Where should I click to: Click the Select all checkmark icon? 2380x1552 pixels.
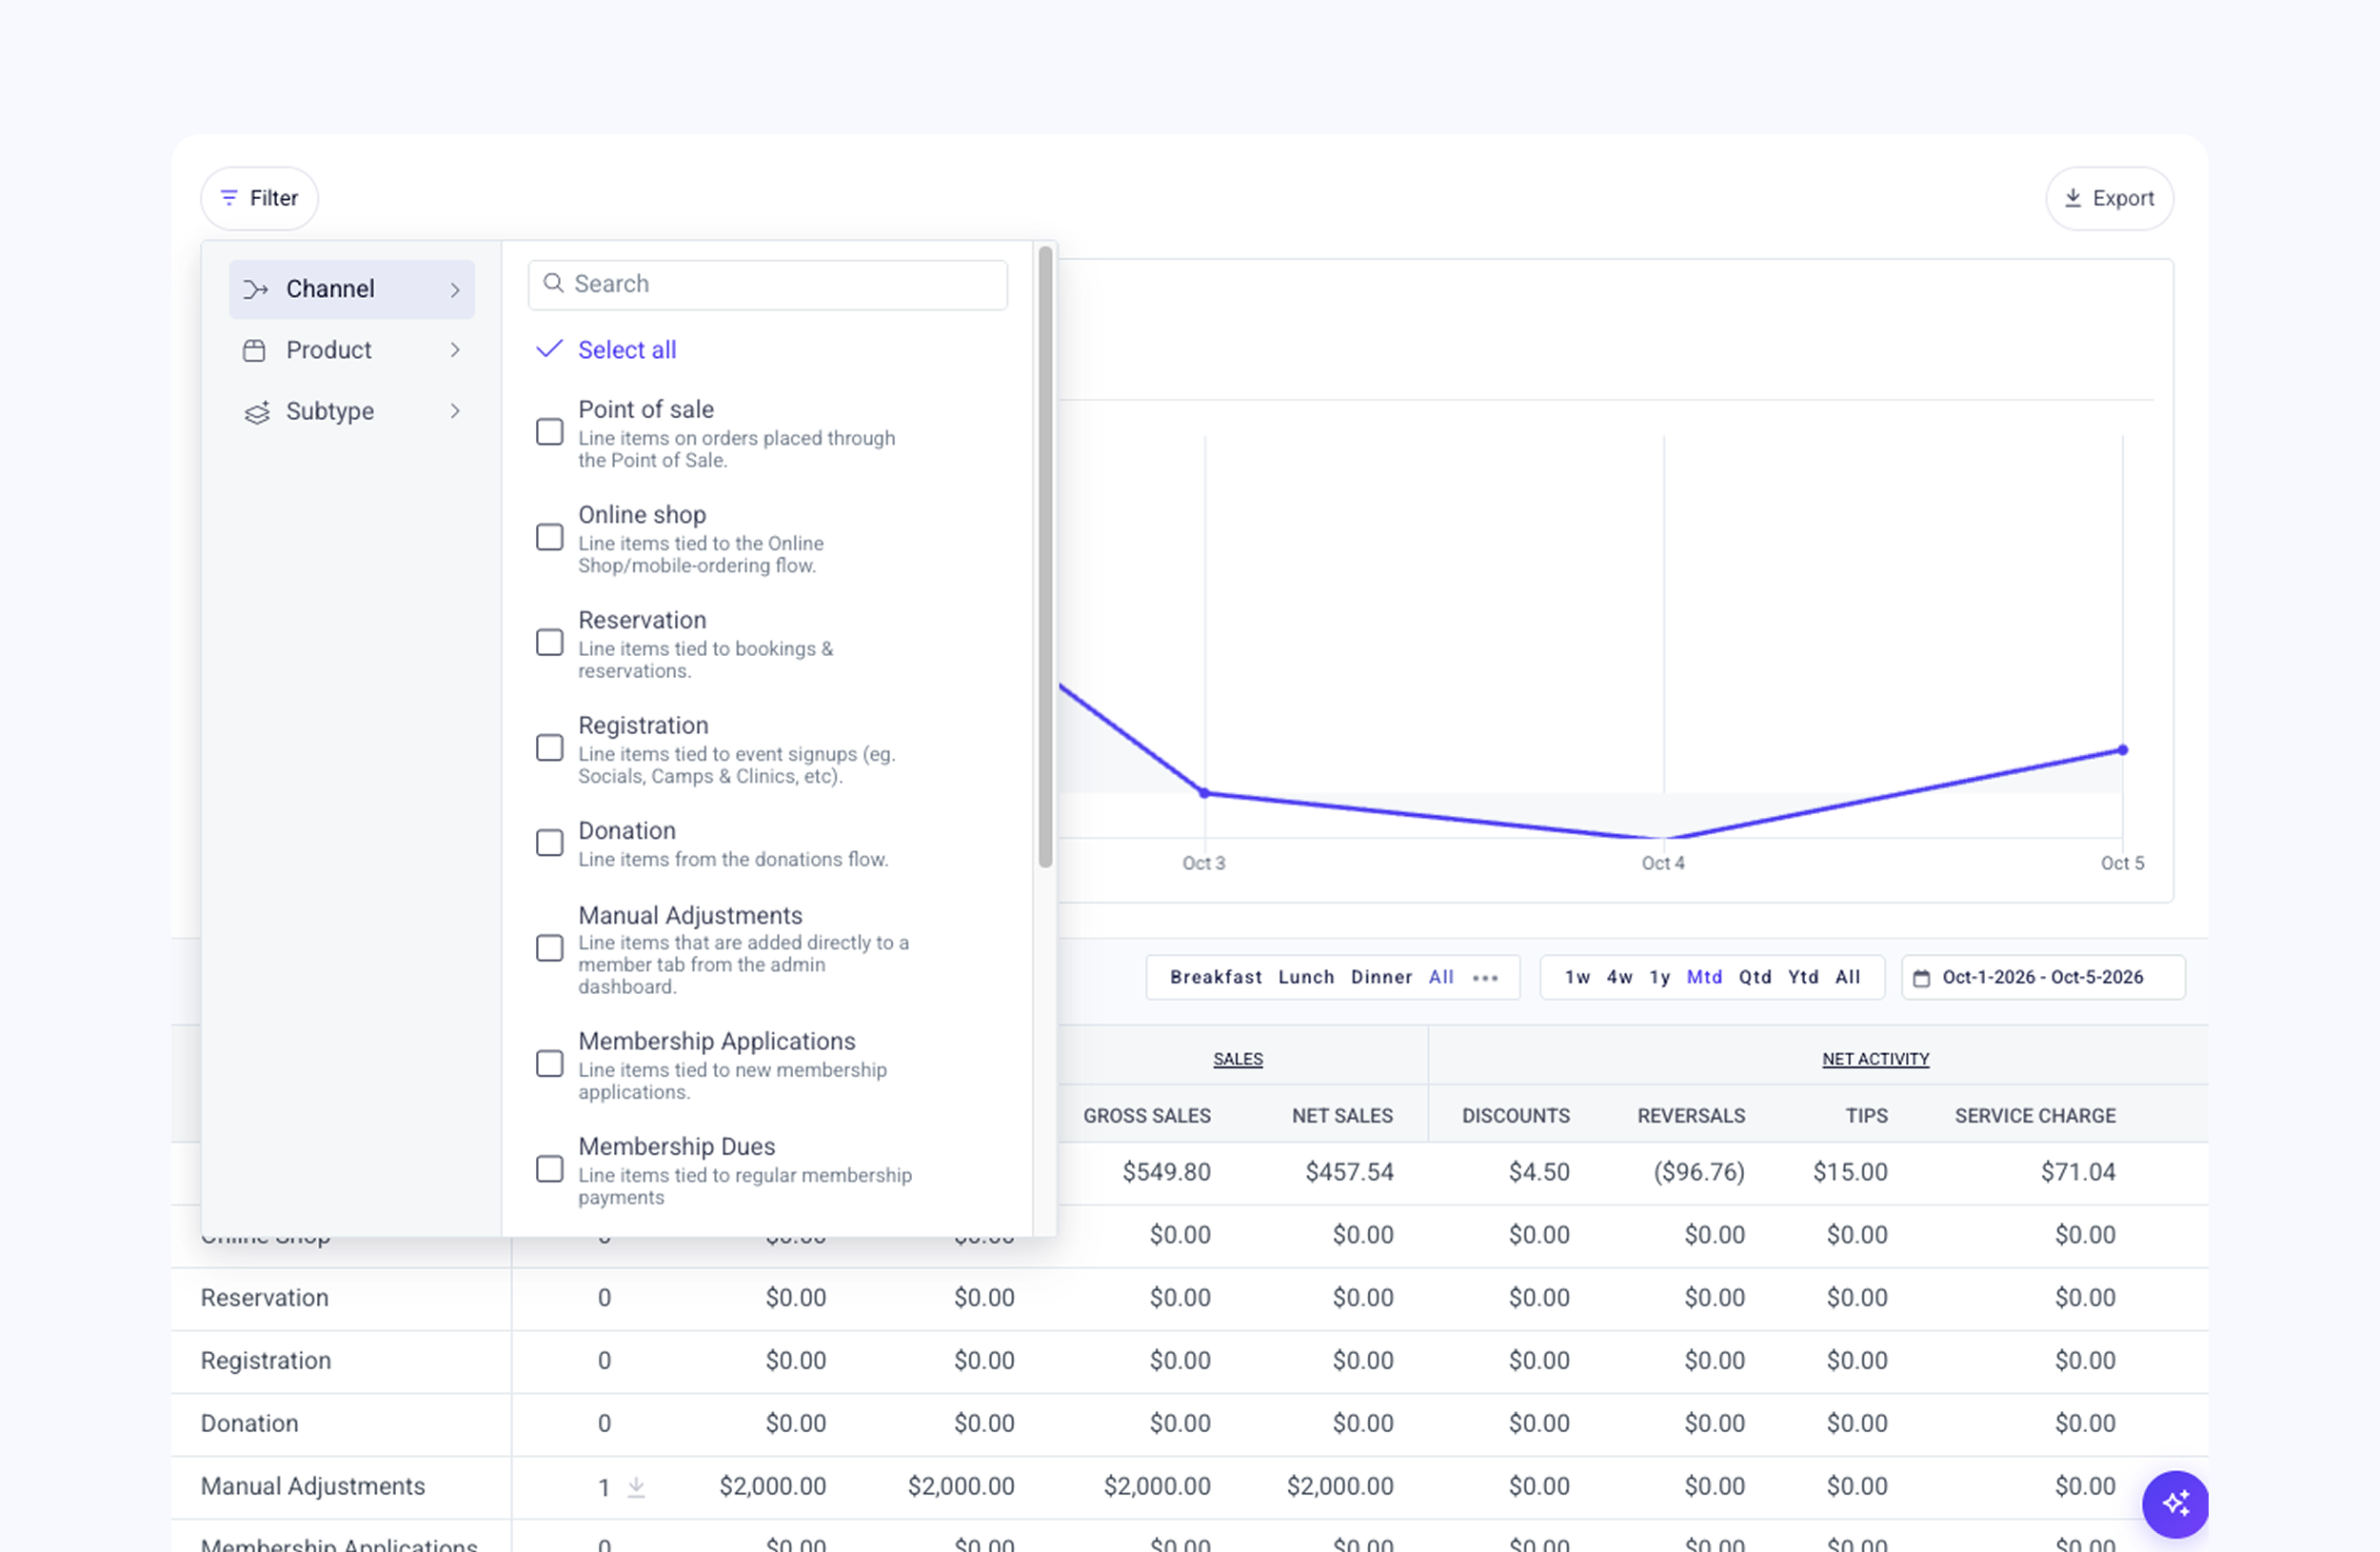pyautogui.click(x=549, y=349)
